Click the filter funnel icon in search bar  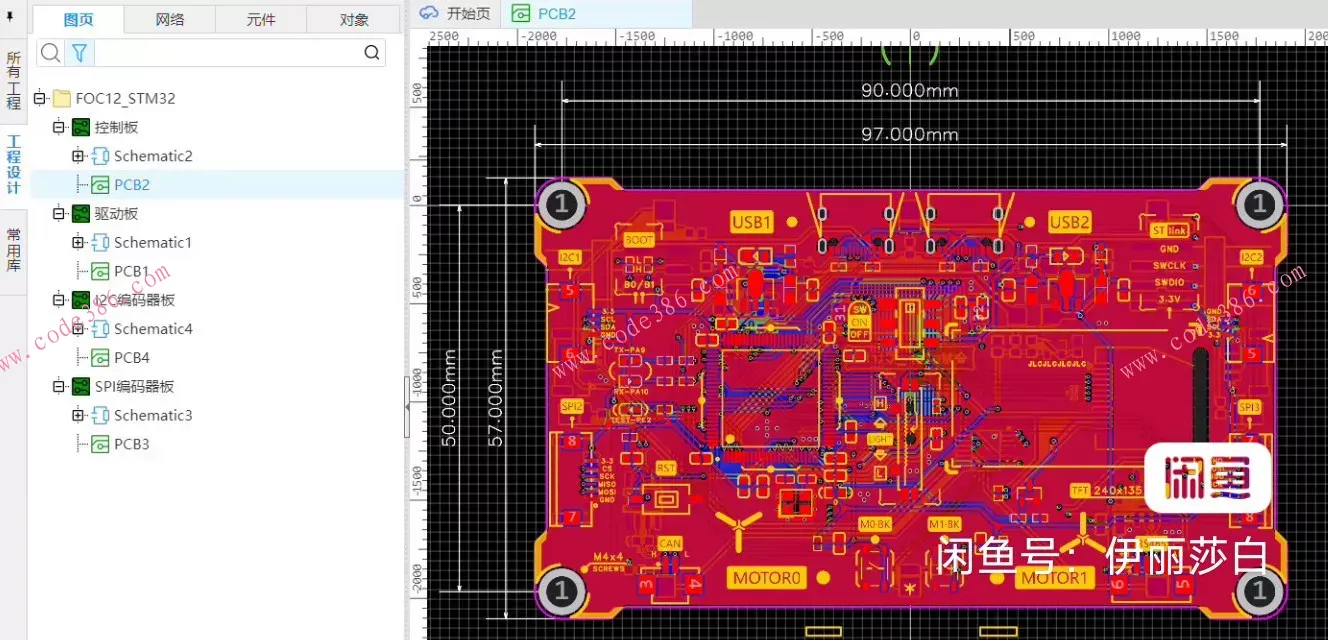click(79, 53)
